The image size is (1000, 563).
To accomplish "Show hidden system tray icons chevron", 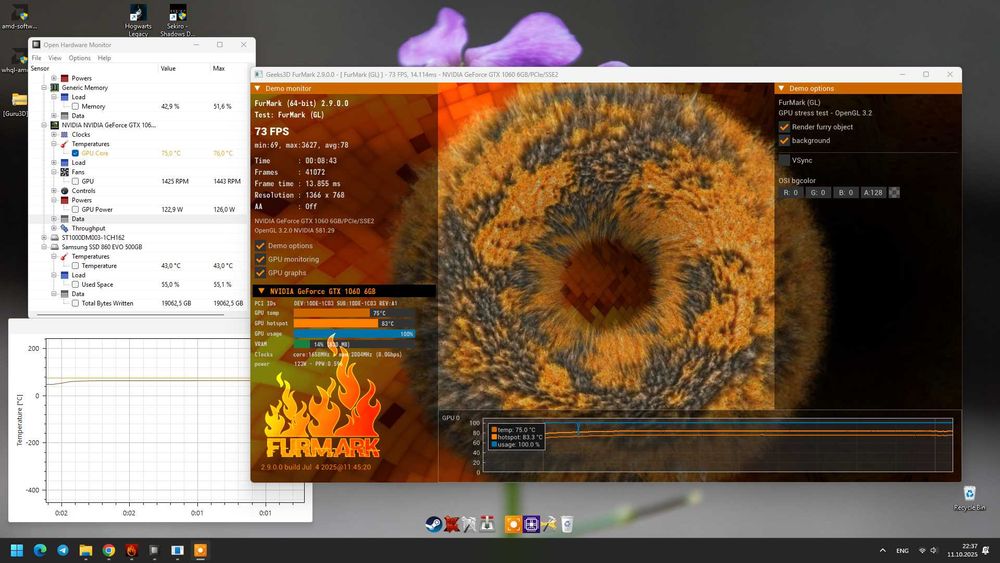I will point(883,550).
